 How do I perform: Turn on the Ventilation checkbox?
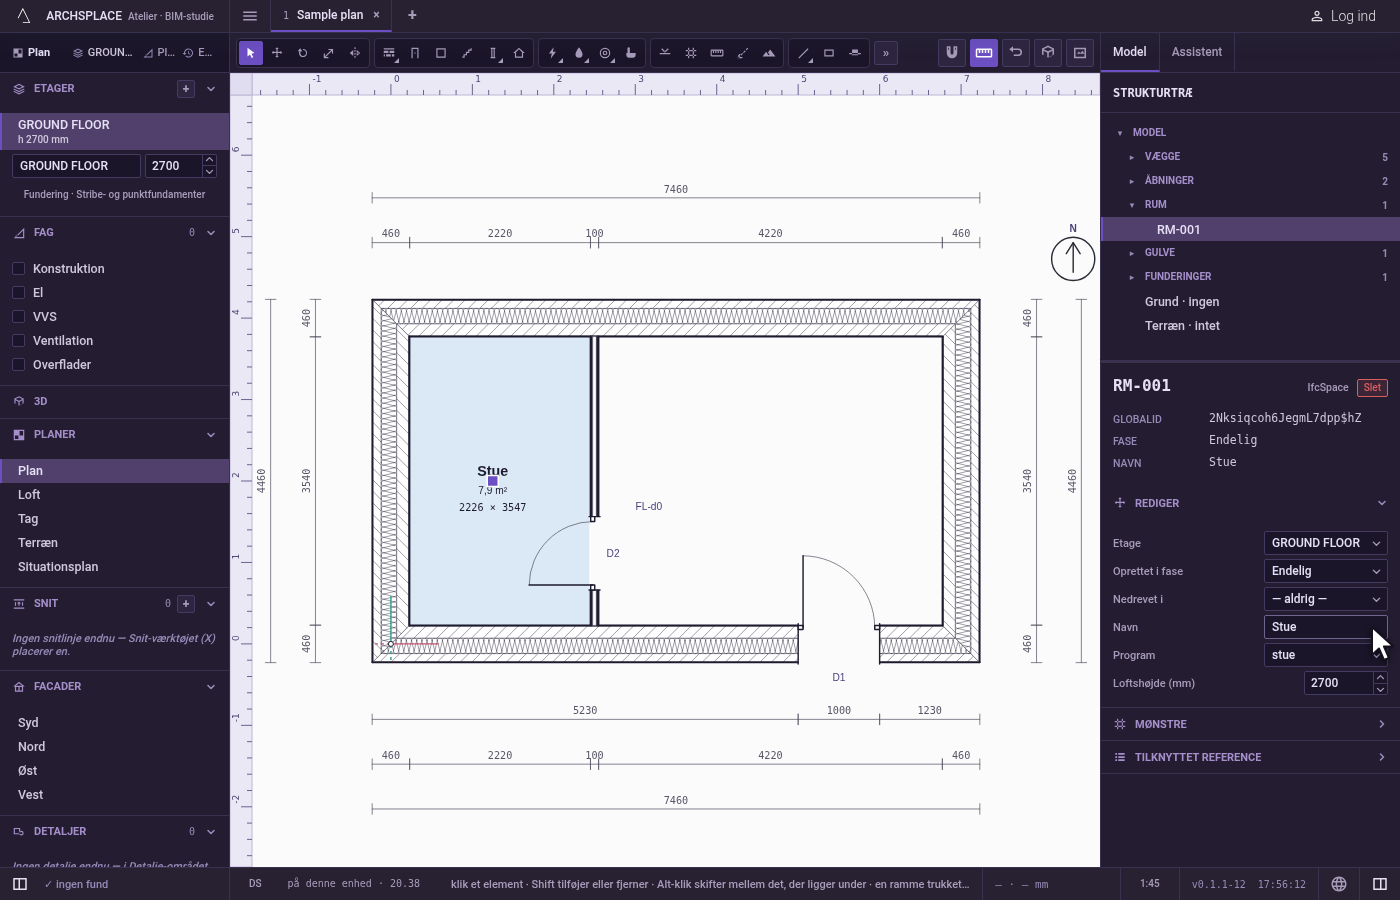coord(18,341)
